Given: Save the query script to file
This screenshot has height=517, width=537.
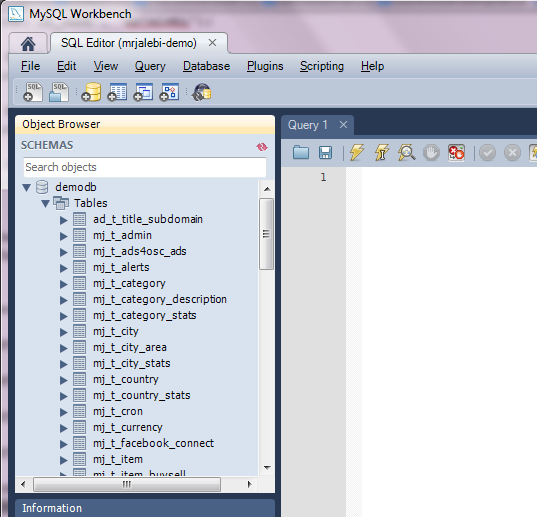Looking at the screenshot, I should click(x=325, y=152).
